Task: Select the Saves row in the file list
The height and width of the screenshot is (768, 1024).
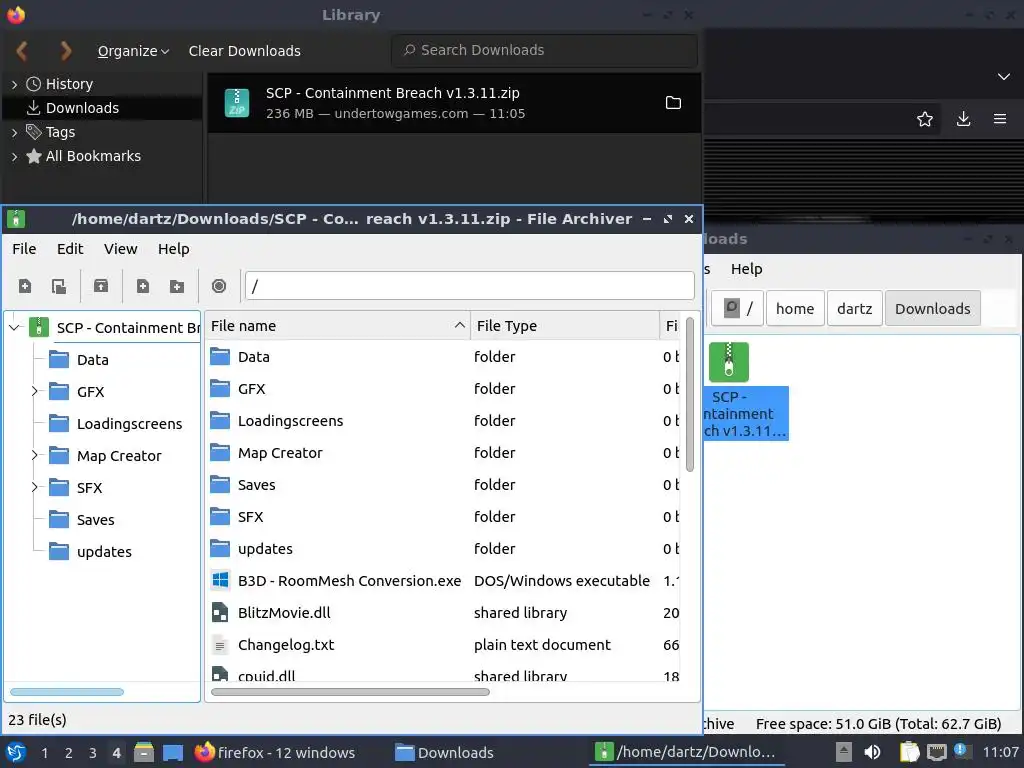Action: coord(444,485)
